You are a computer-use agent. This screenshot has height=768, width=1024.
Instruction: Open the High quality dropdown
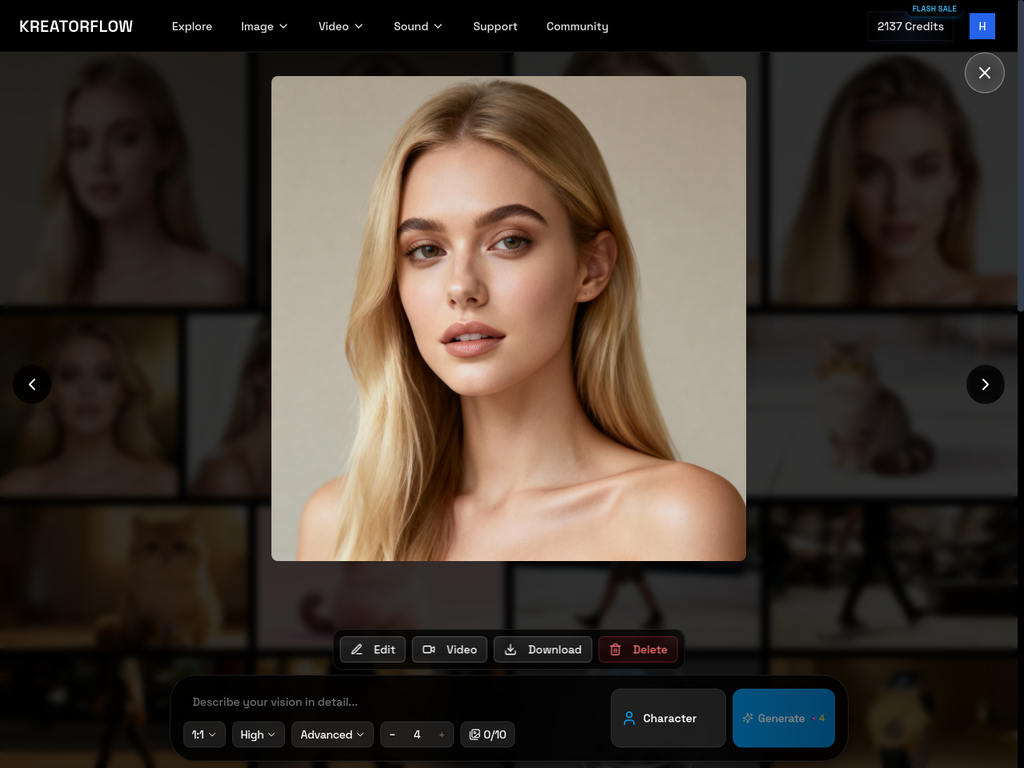[x=257, y=734]
